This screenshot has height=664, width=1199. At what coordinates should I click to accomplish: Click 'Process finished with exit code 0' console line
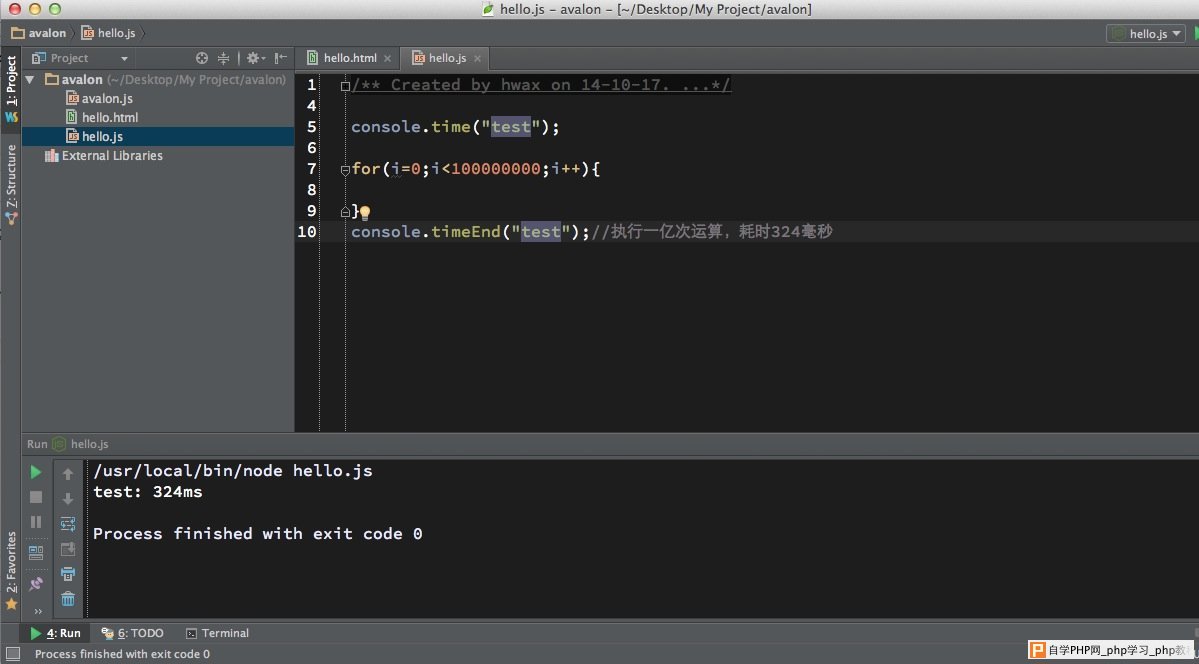(x=258, y=533)
